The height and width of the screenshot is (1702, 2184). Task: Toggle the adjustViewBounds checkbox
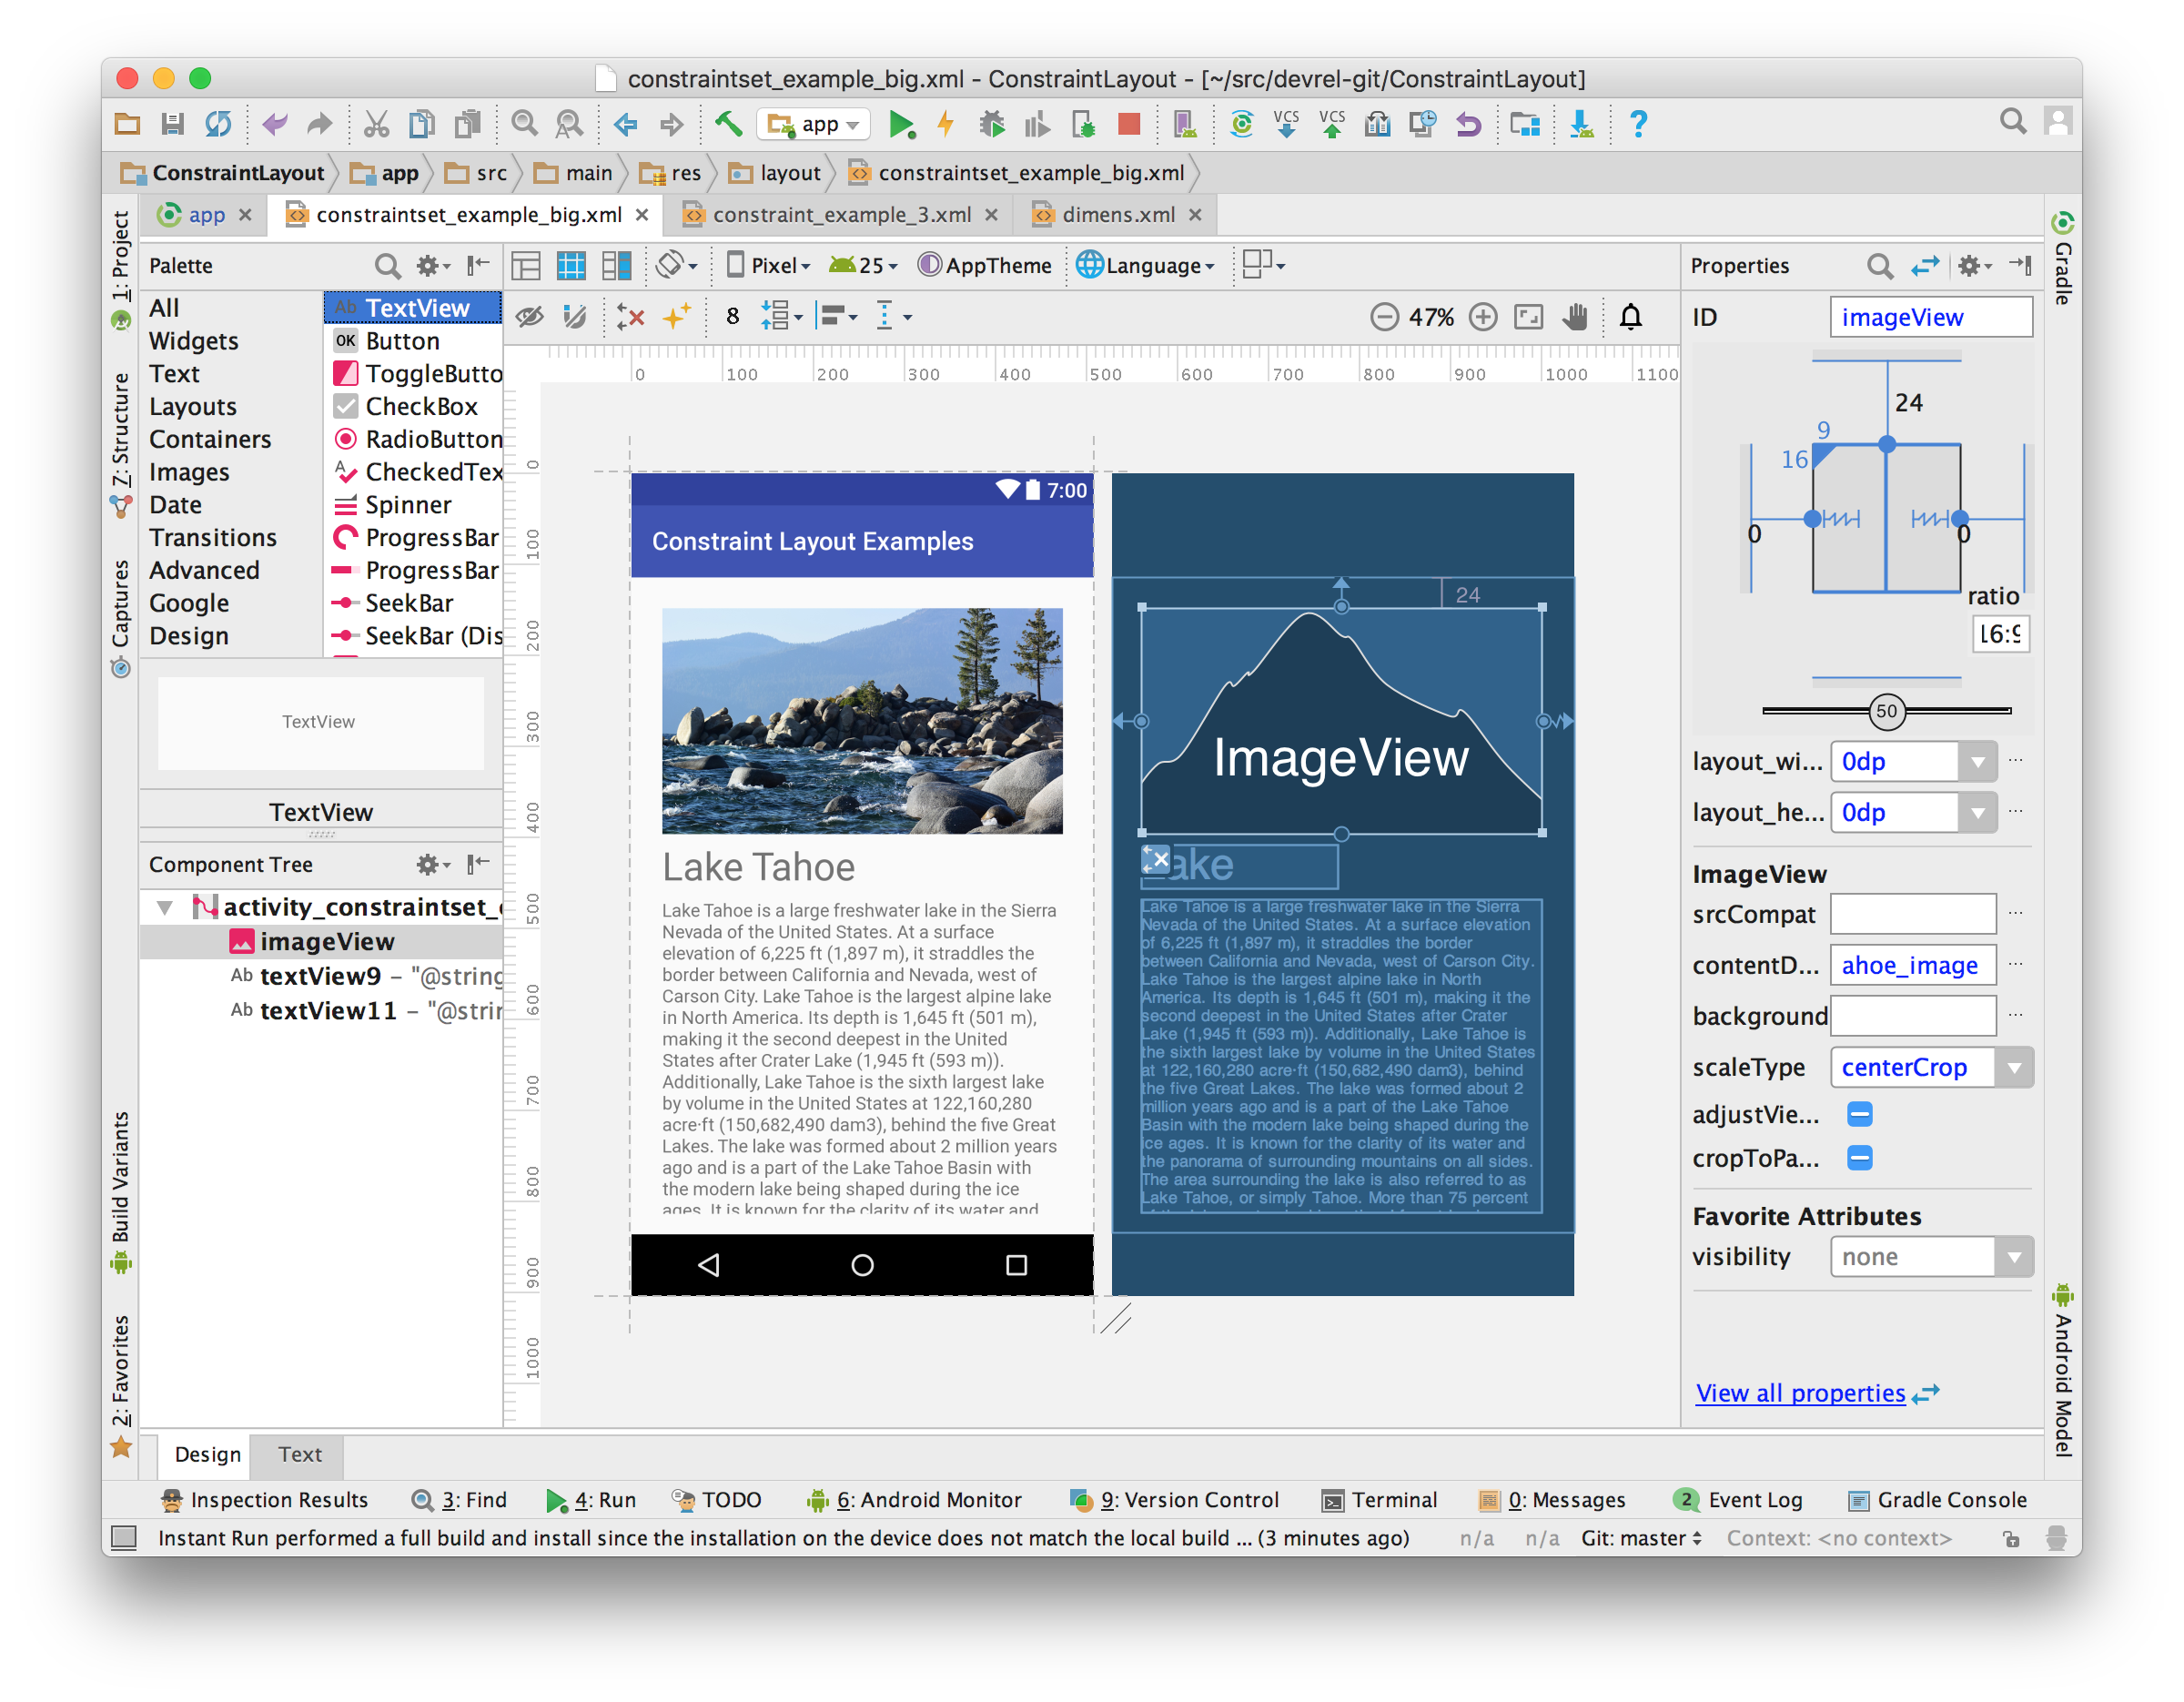(1859, 1114)
